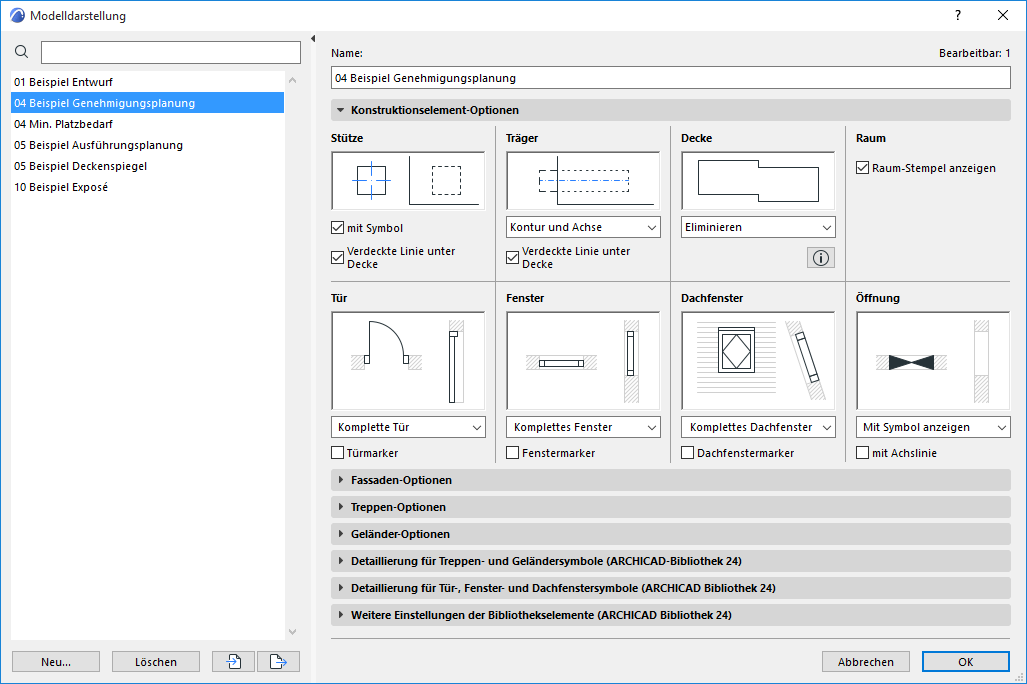Open help via the question mark icon
Viewport: 1027px width, 684px height.
[957, 15]
